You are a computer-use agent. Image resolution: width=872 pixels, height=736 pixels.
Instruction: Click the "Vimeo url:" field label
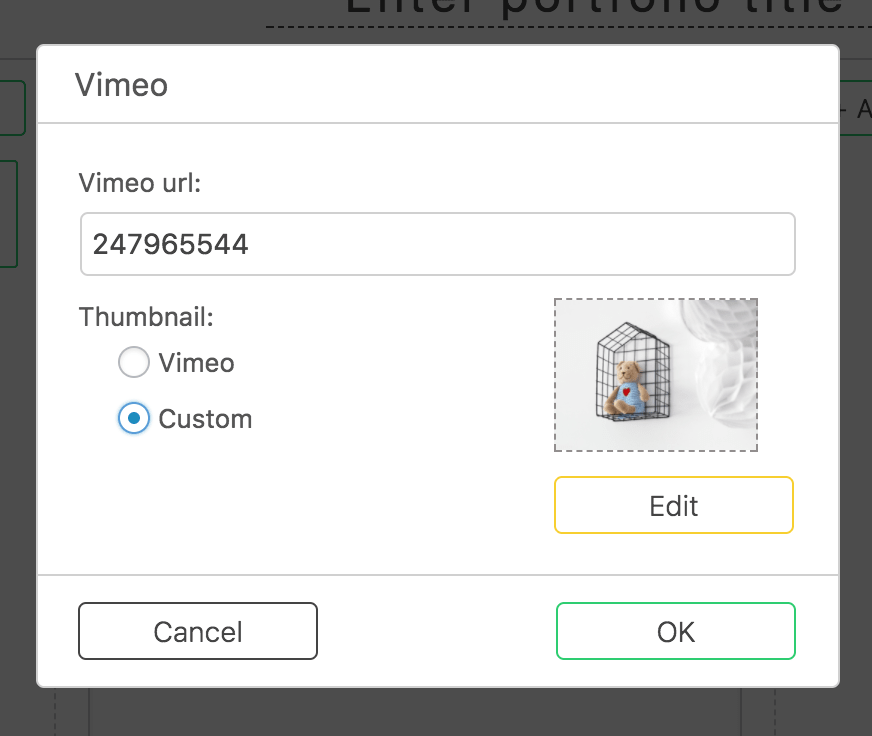140,184
